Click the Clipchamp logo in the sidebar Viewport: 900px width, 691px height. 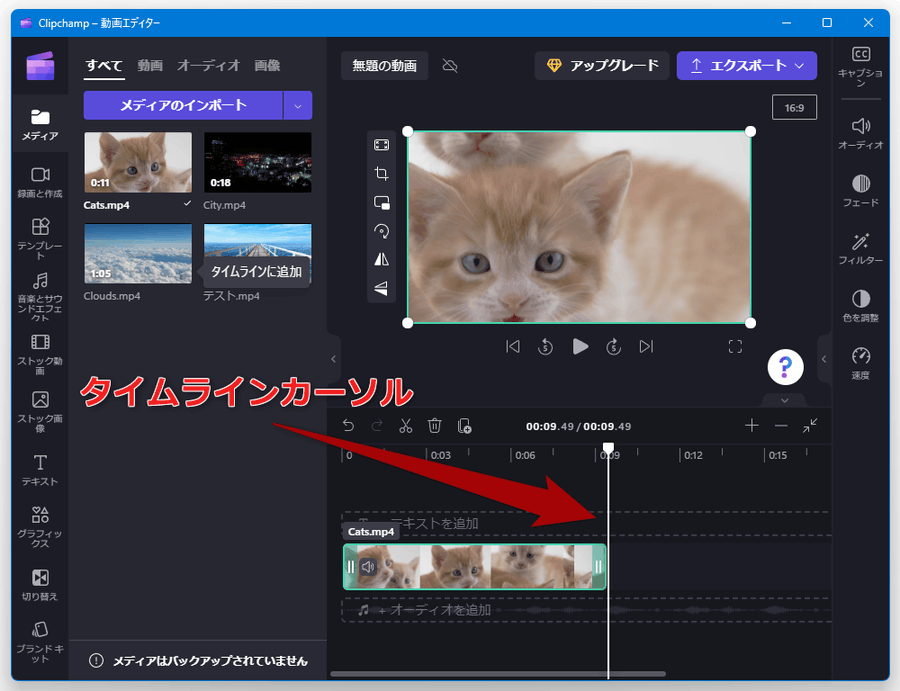tap(40, 65)
